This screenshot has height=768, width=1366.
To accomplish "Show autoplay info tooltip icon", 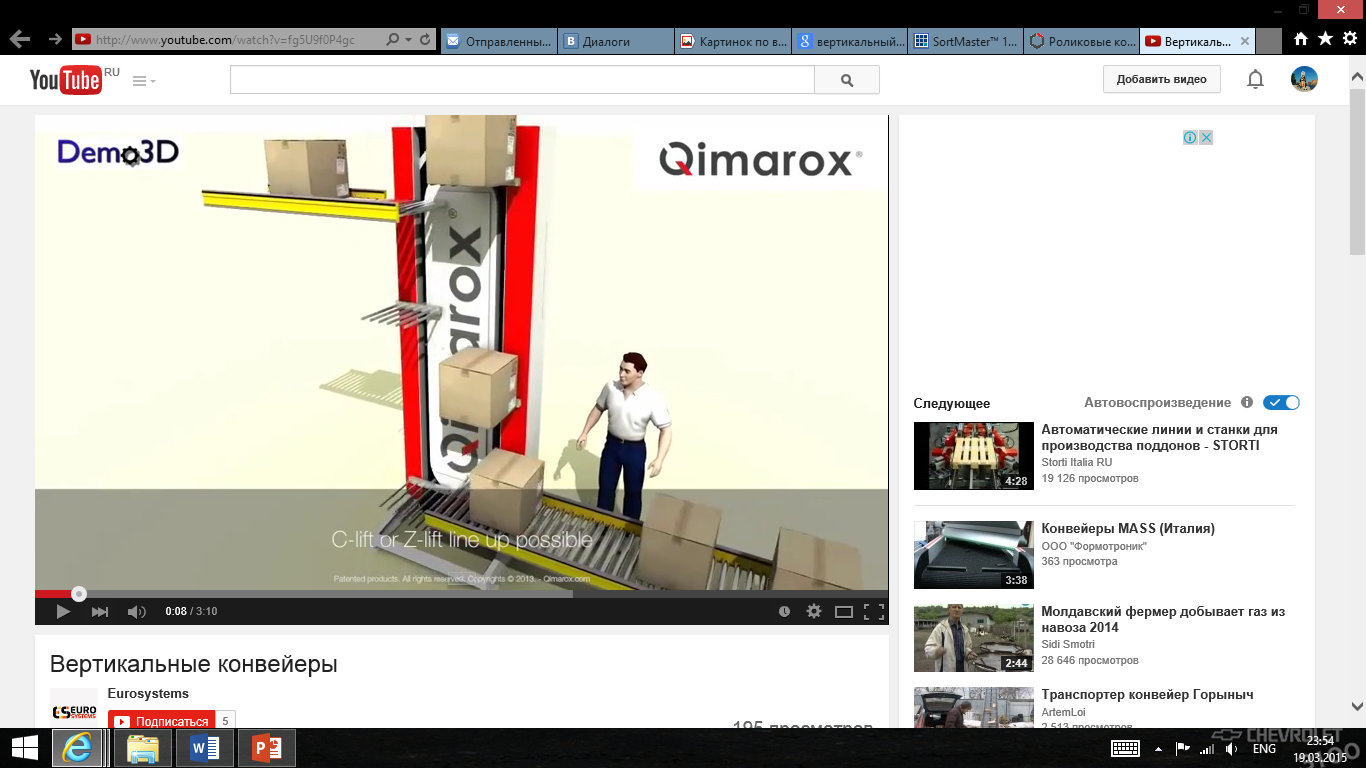I will pos(1247,402).
